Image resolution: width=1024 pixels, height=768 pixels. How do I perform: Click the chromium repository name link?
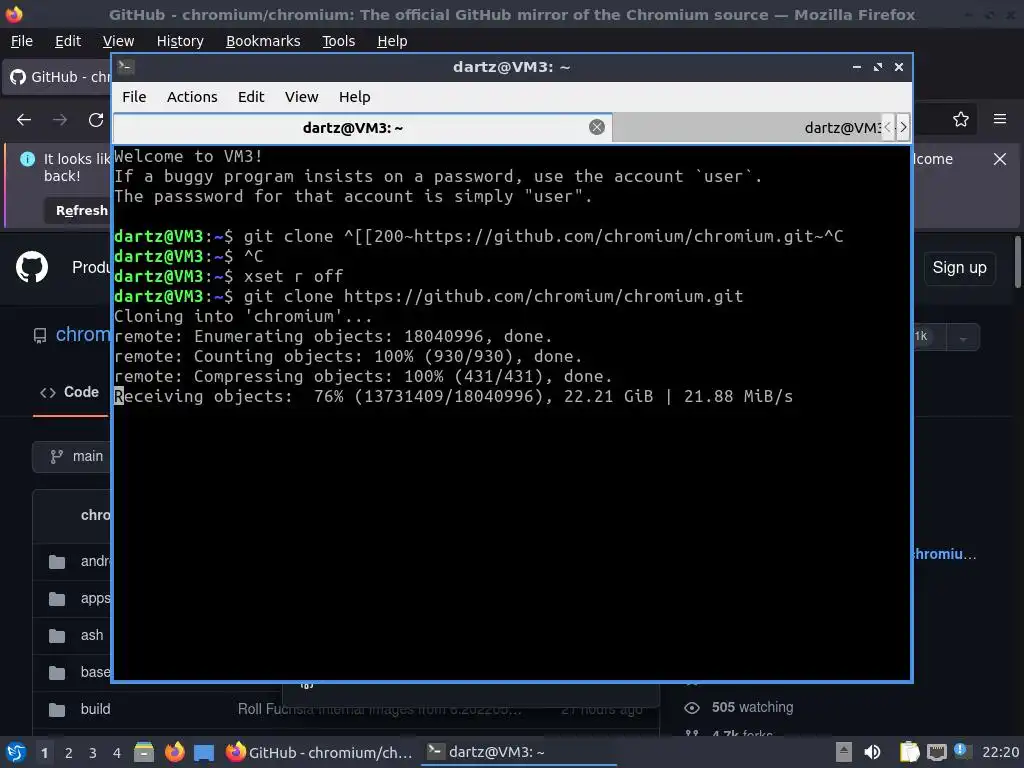point(83,334)
